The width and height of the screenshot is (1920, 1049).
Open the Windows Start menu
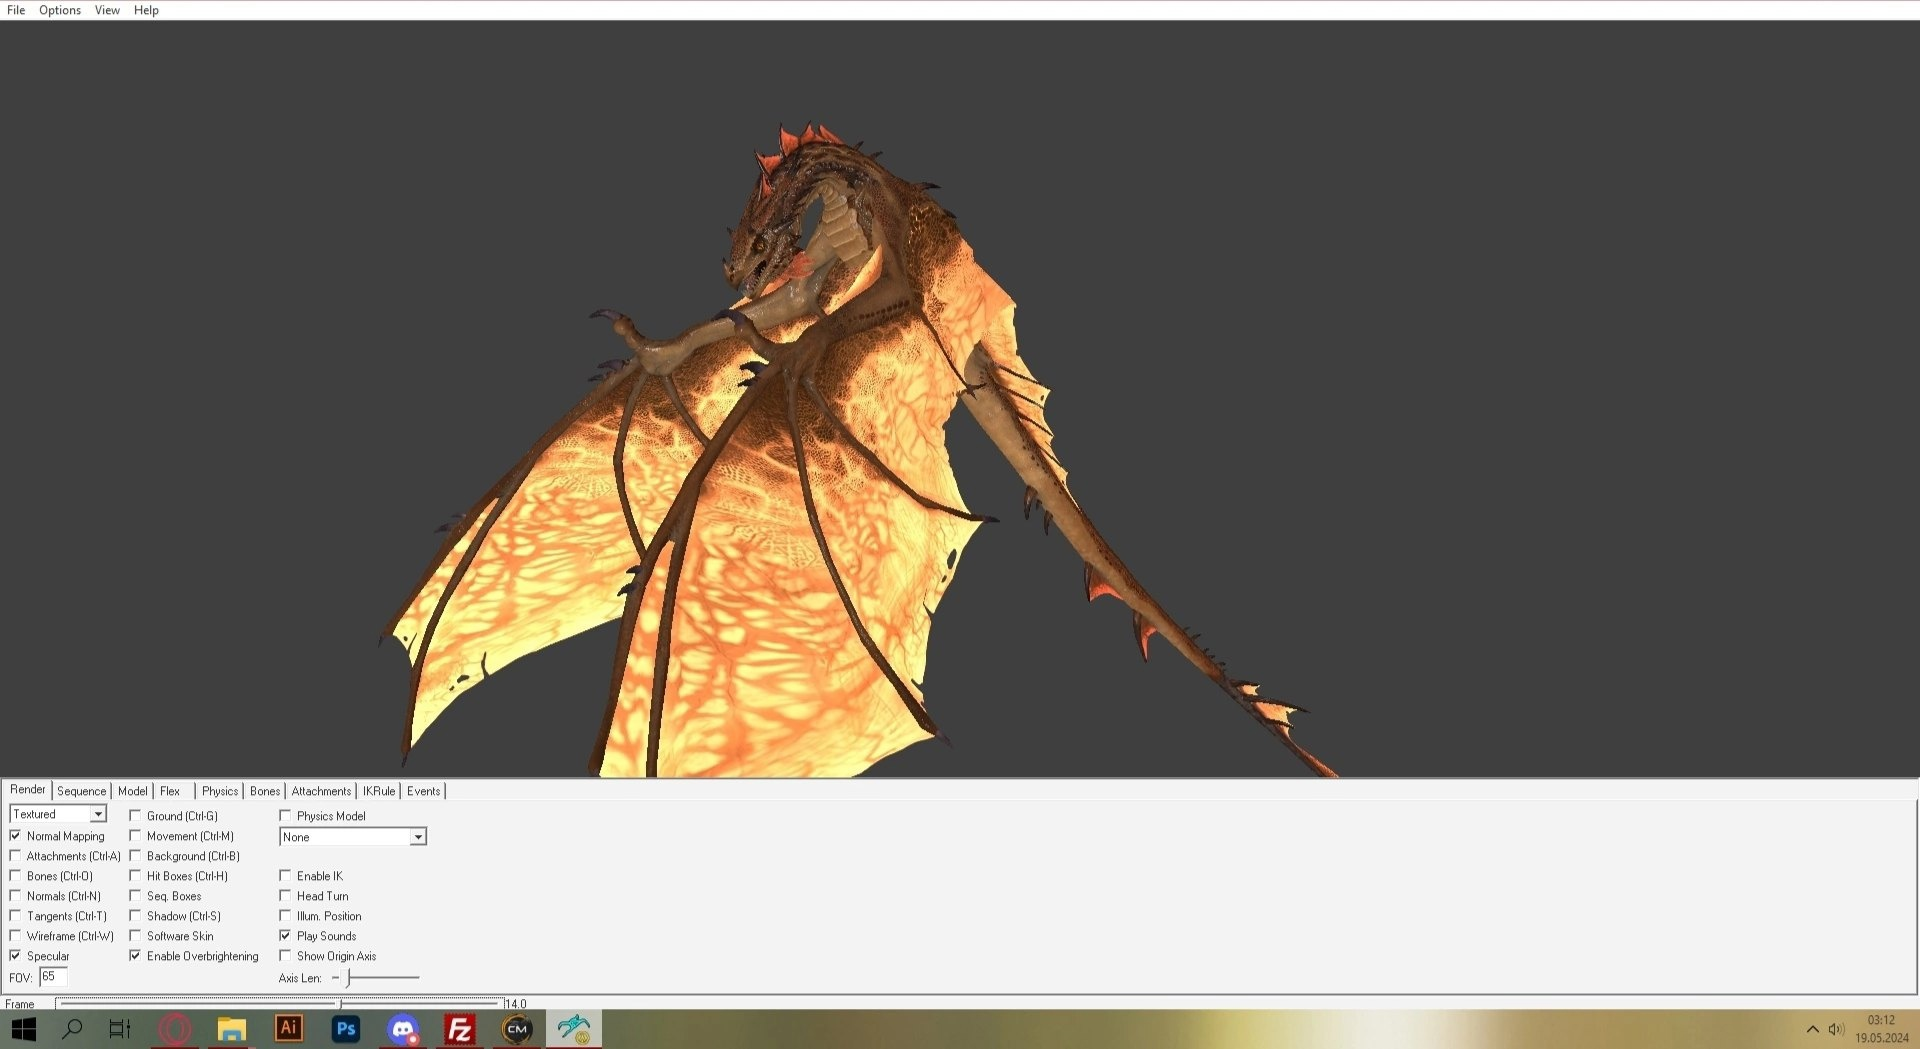23,1028
